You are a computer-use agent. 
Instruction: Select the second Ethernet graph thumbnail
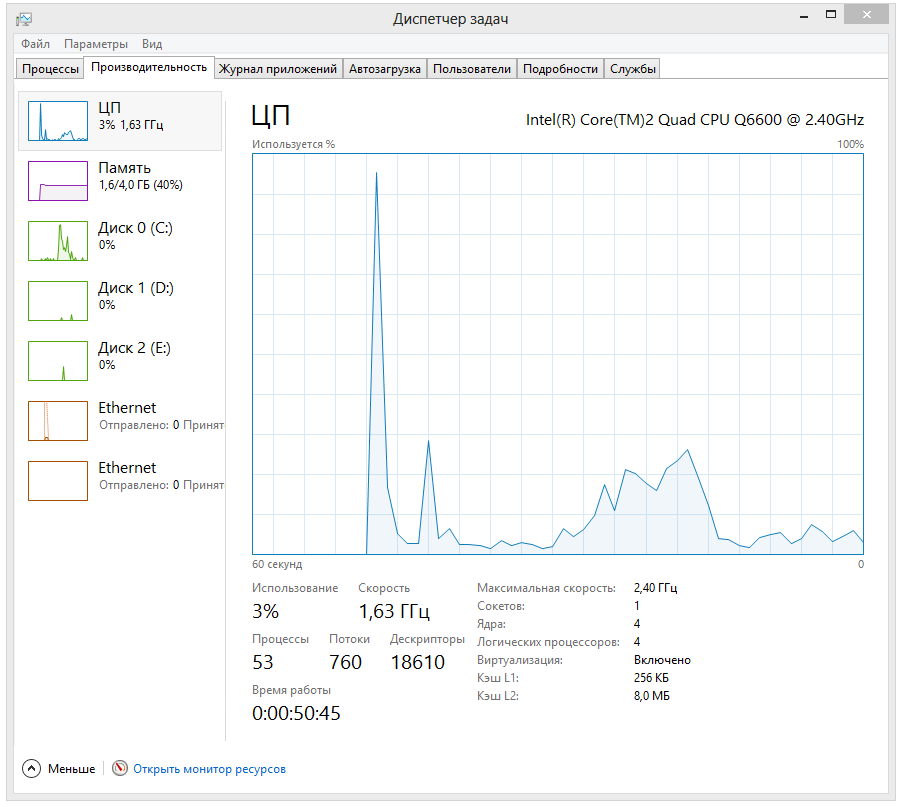tap(58, 481)
